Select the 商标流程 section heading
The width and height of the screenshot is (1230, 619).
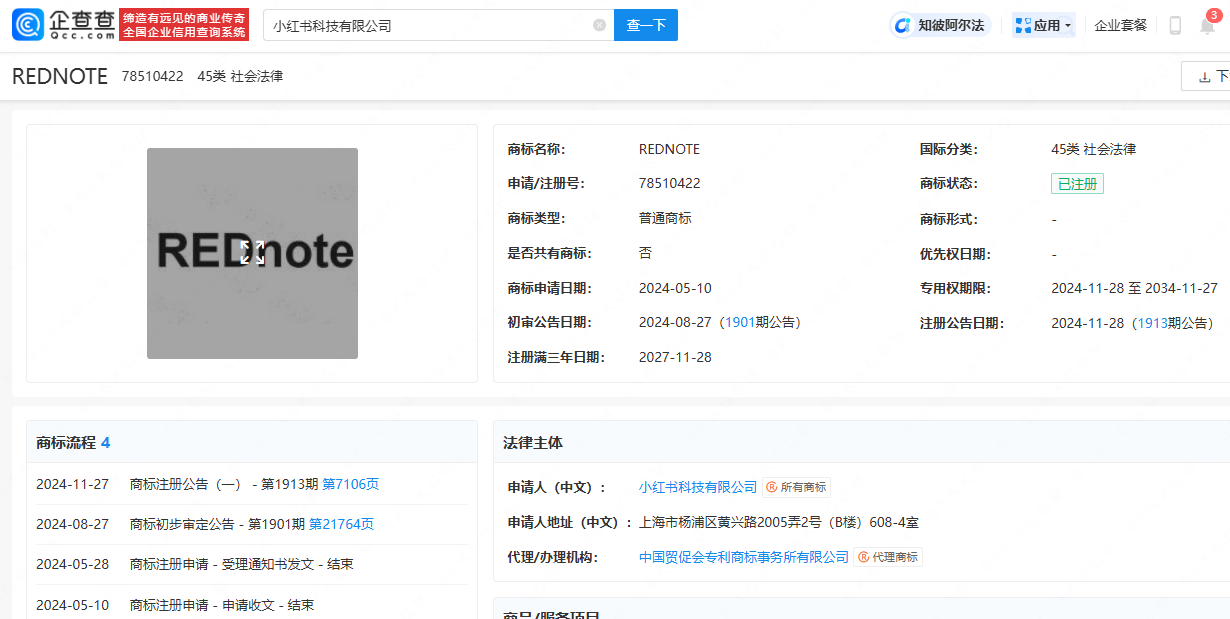[x=73, y=442]
